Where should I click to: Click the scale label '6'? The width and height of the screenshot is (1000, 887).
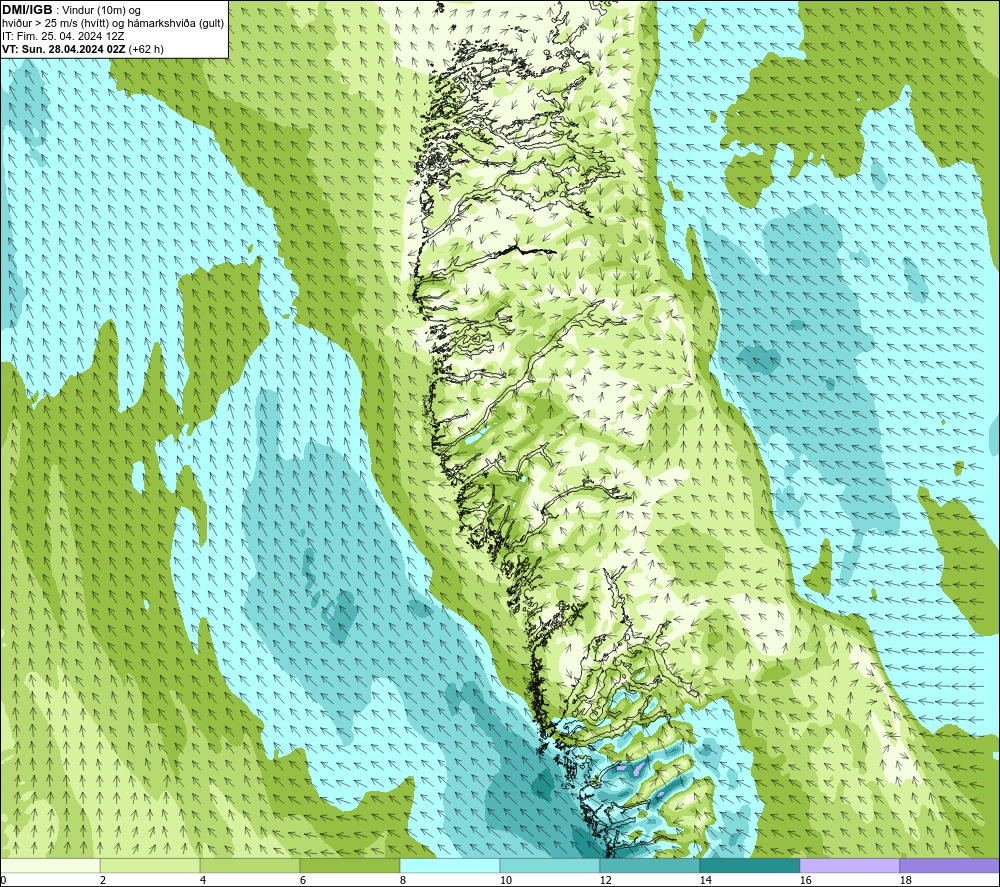303,881
